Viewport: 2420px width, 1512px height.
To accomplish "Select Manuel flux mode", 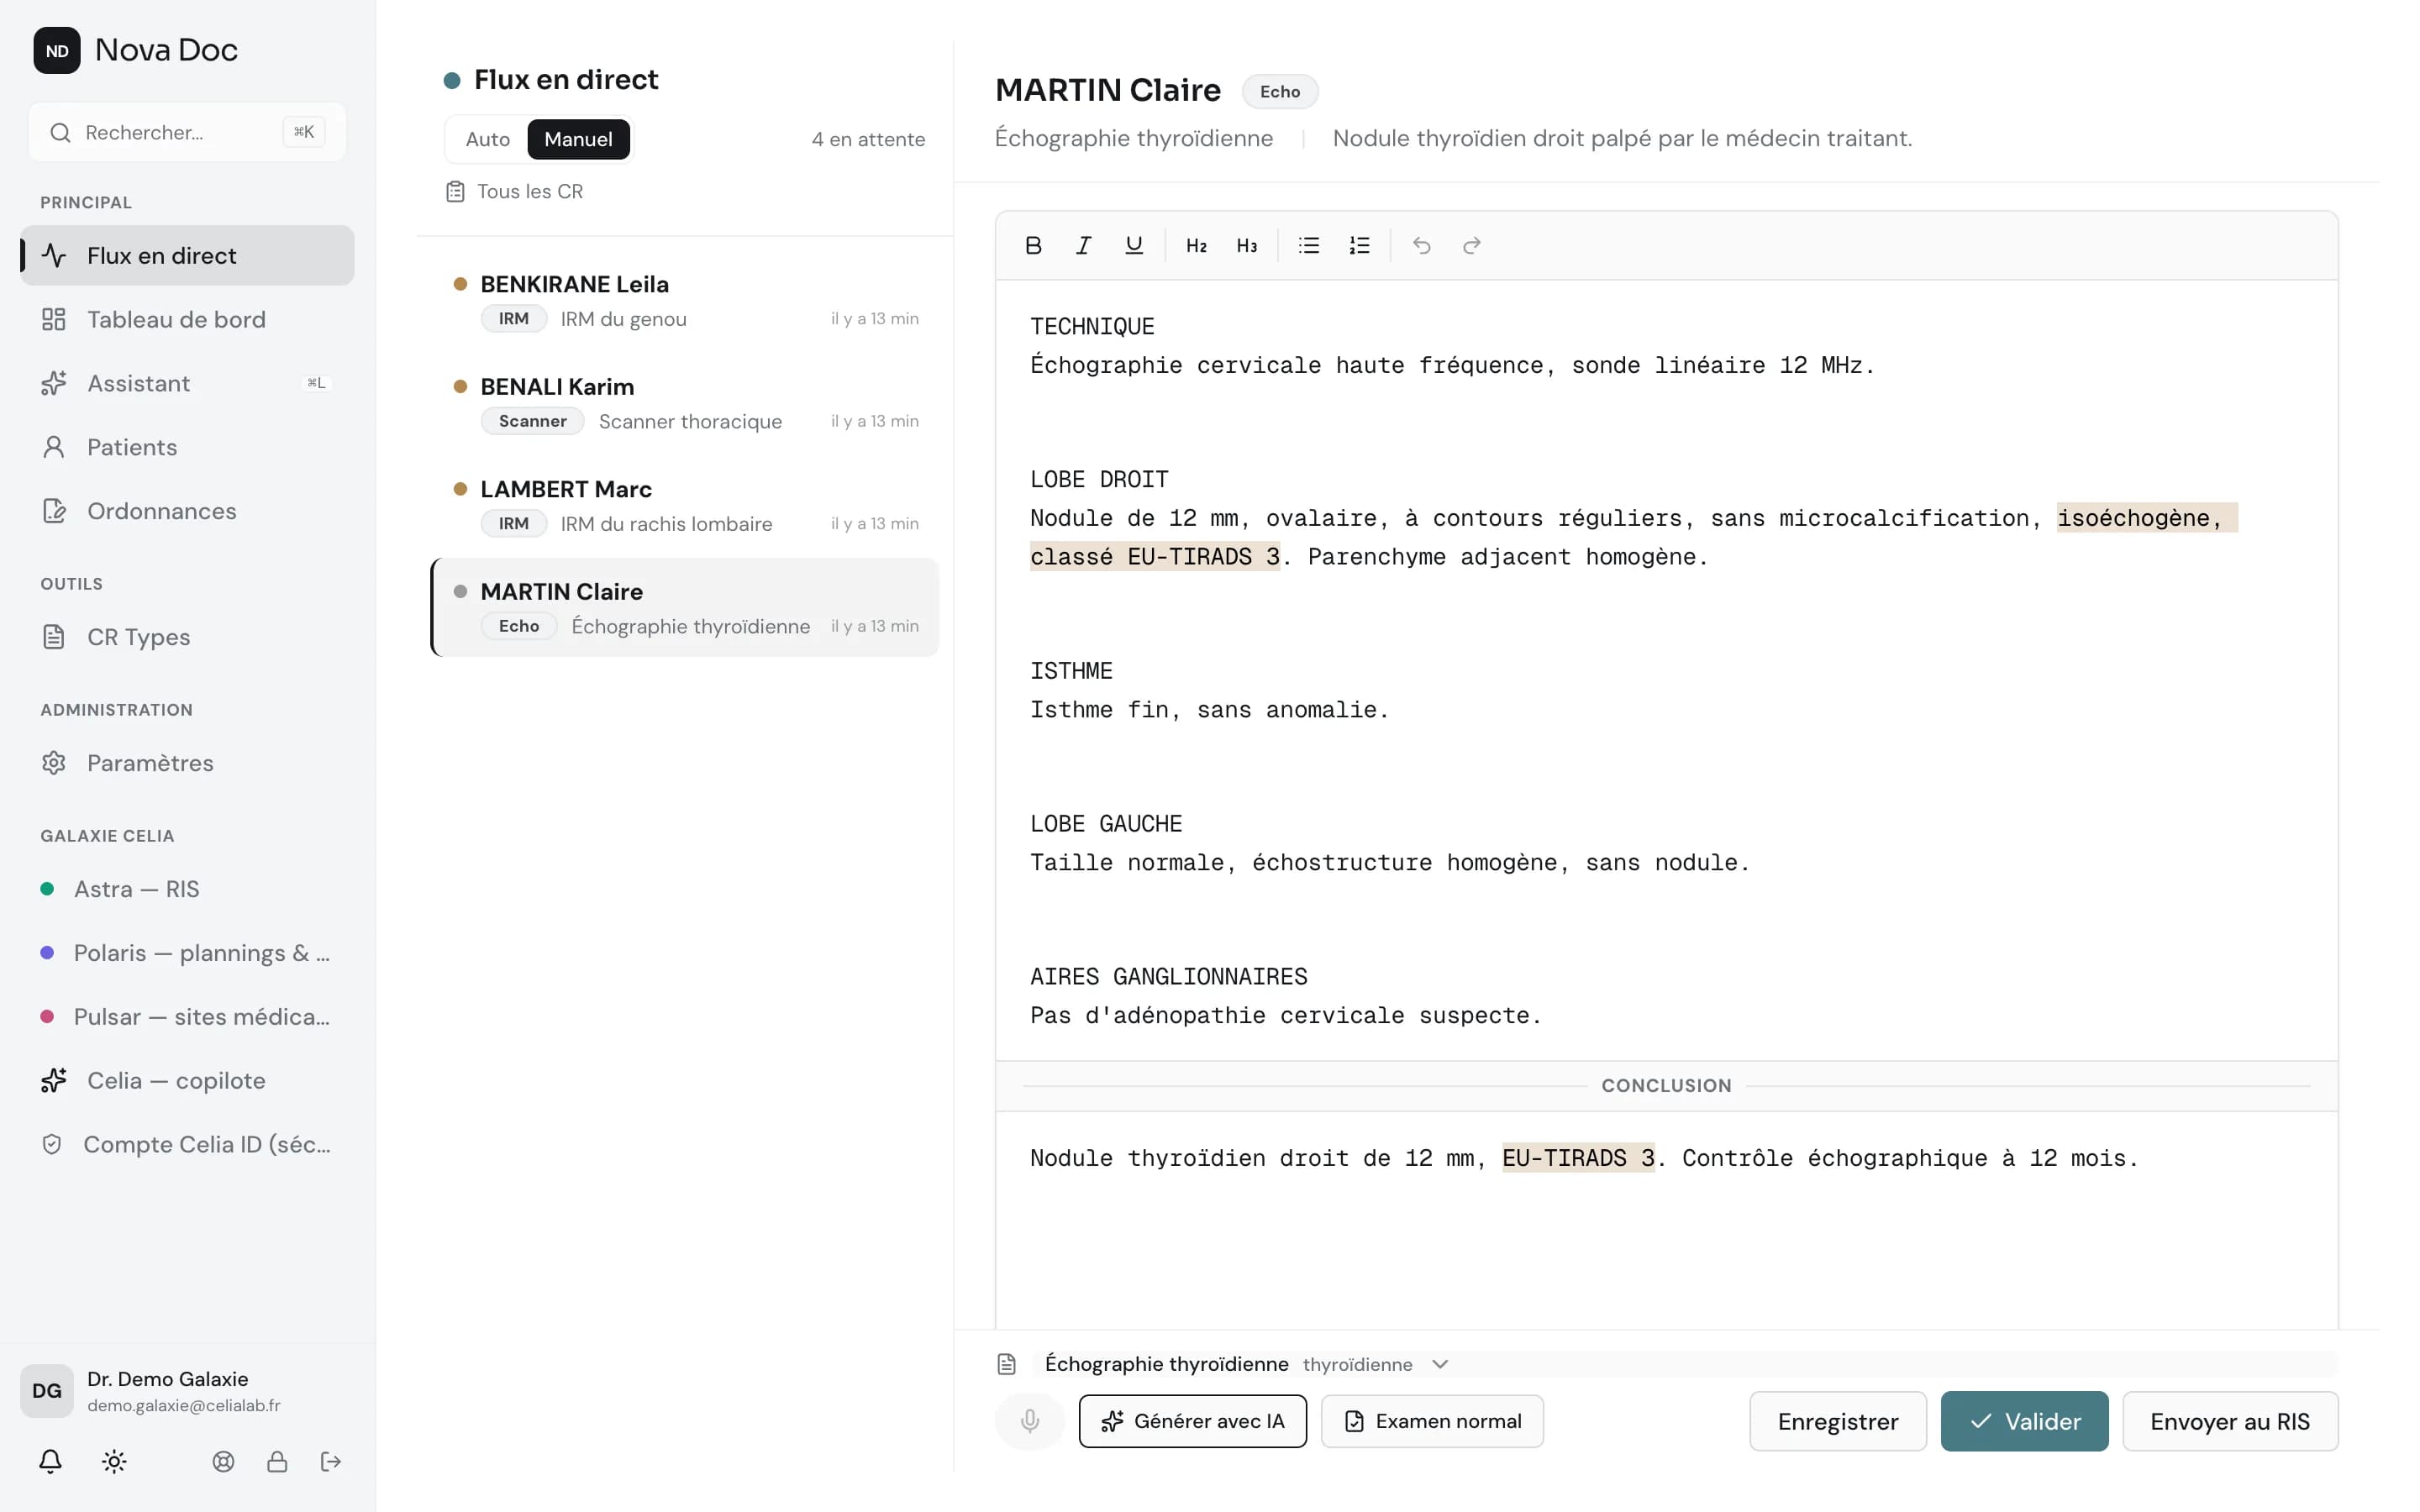I will 578,139.
